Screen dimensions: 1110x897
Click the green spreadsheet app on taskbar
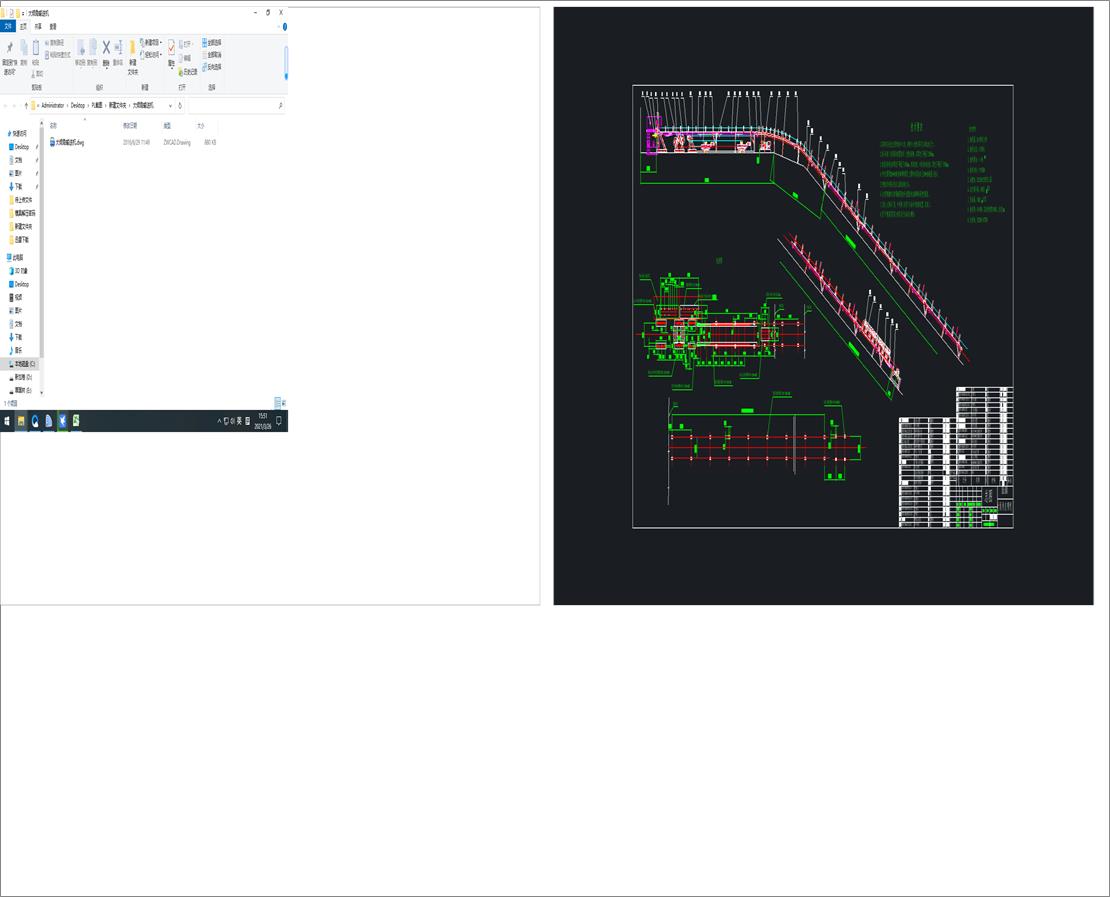tap(76, 421)
